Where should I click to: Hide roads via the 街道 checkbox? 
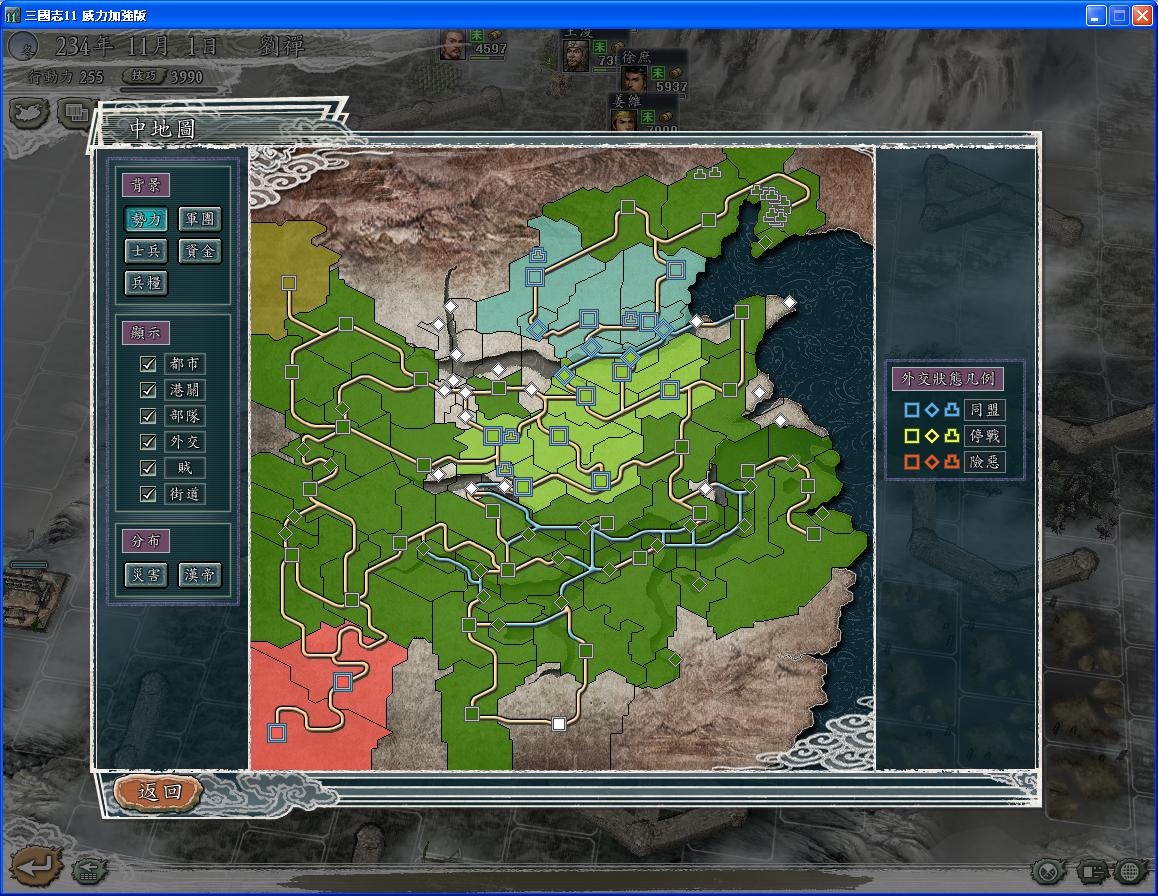click(148, 493)
